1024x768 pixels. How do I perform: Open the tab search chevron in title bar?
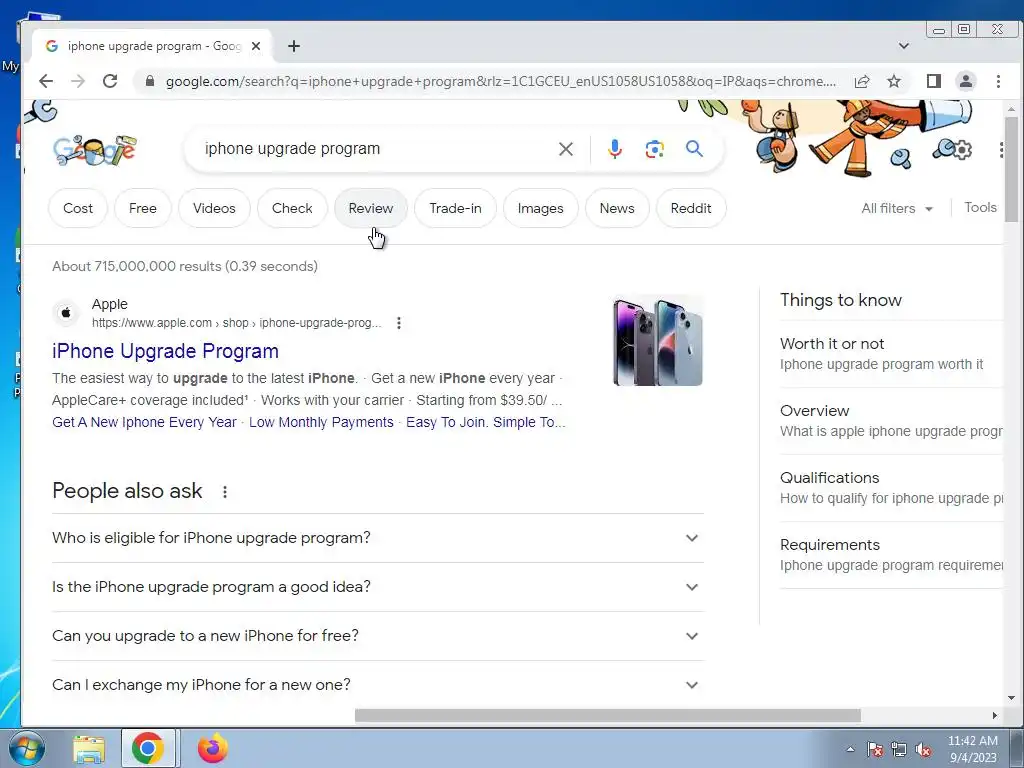pos(904,46)
